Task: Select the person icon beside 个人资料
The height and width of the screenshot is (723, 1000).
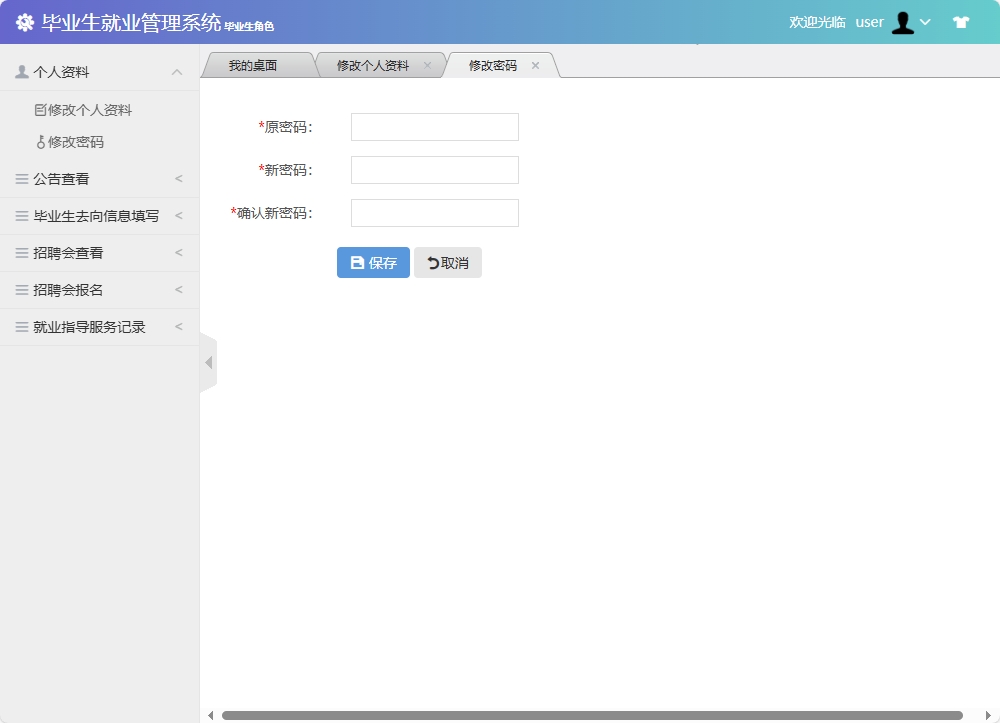Action: pyautogui.click(x=20, y=71)
